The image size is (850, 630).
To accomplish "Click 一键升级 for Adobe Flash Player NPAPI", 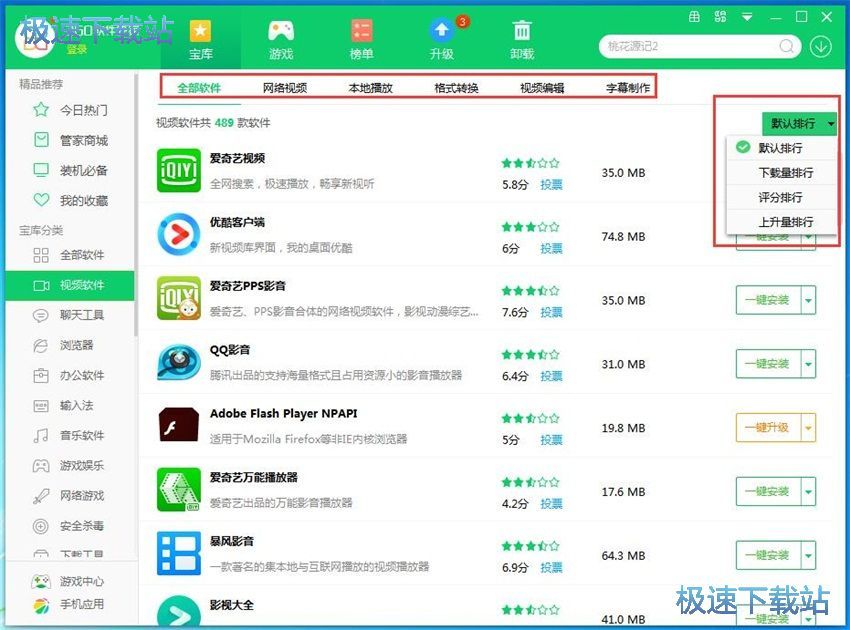I will [x=768, y=428].
